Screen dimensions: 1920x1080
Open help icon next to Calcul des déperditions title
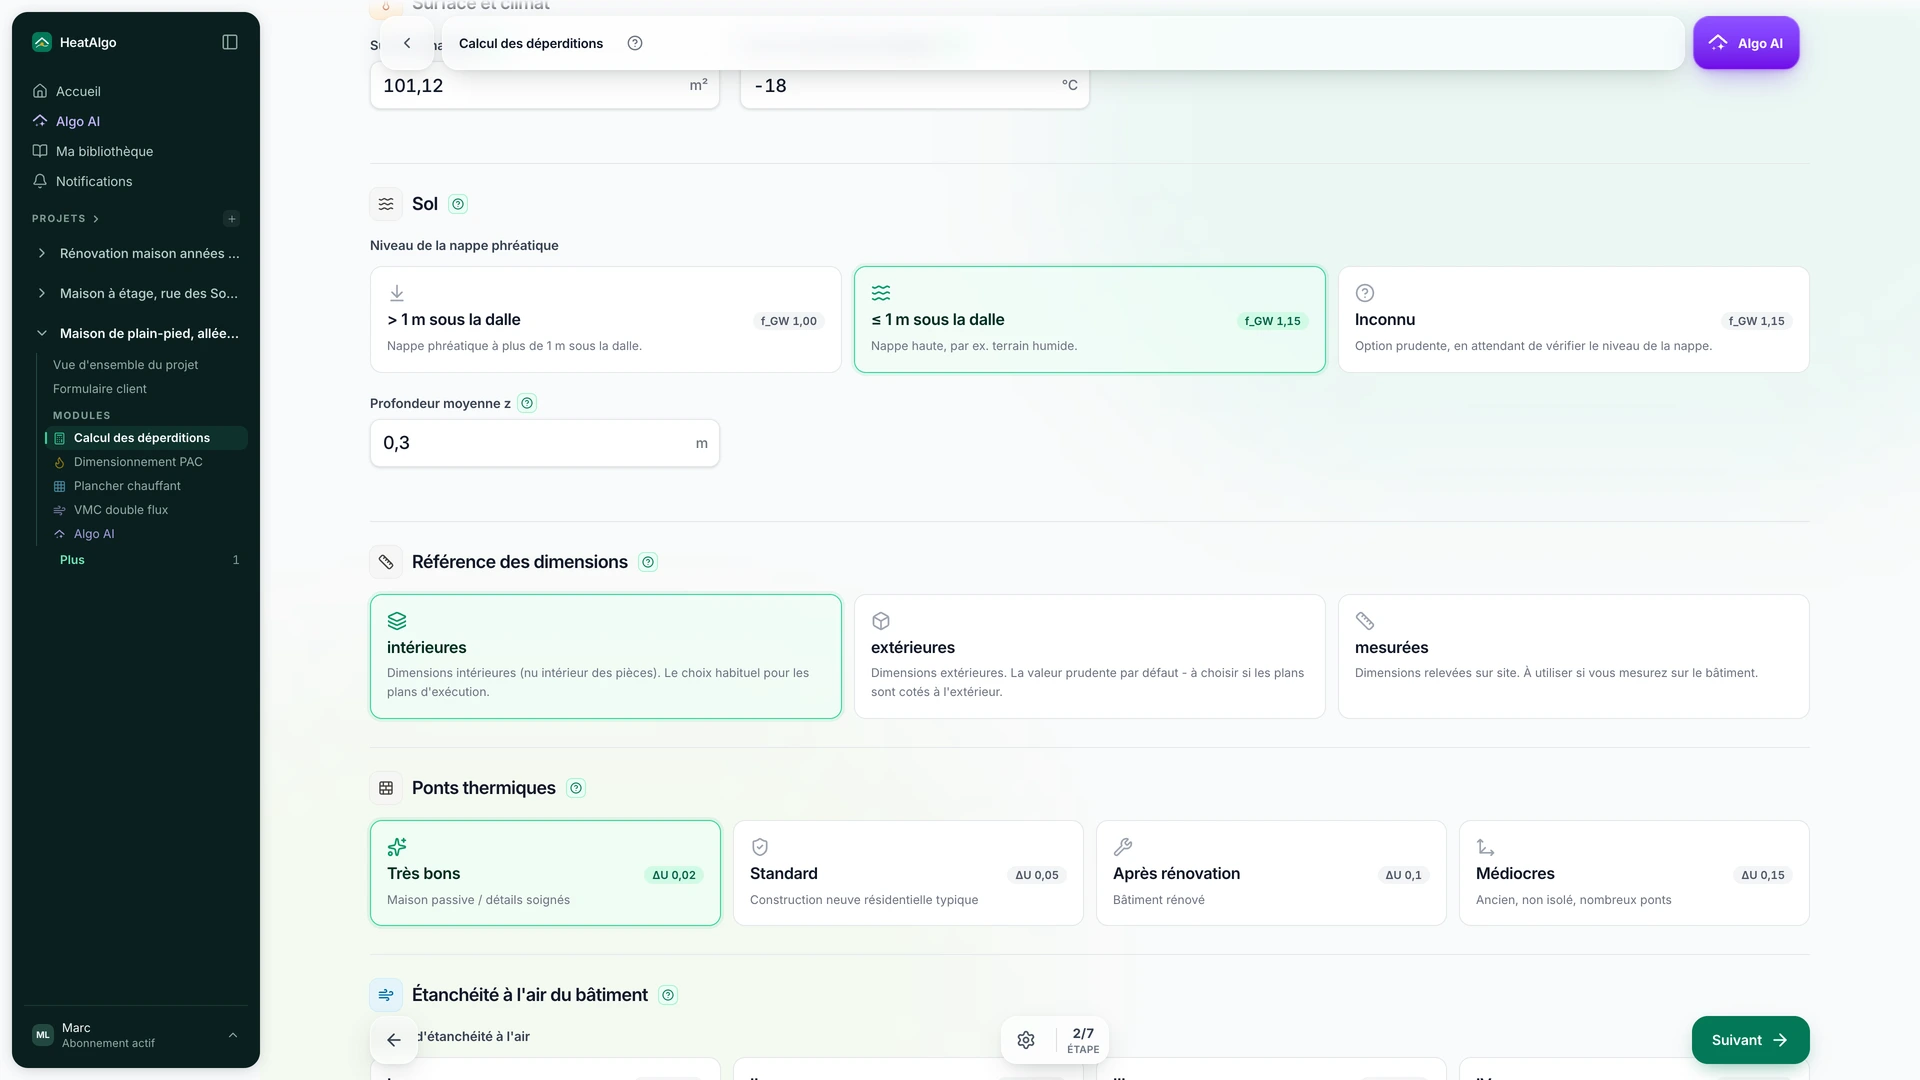coord(635,43)
